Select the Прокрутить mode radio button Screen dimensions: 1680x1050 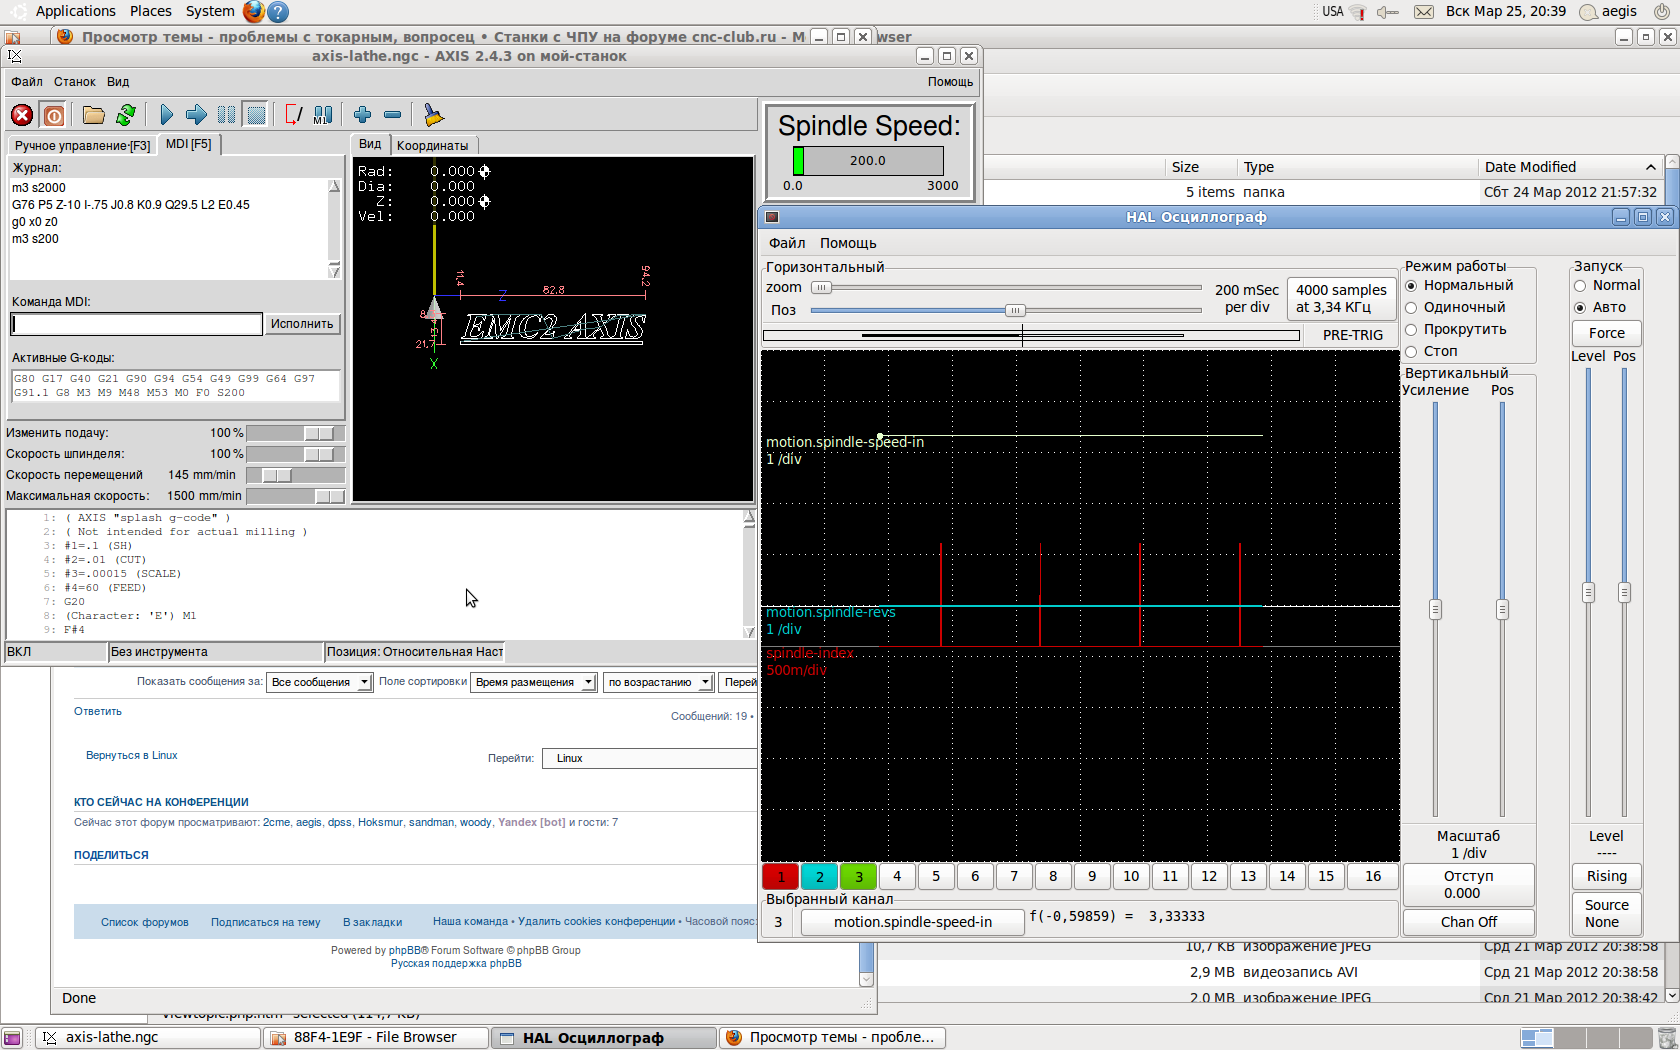point(1412,330)
